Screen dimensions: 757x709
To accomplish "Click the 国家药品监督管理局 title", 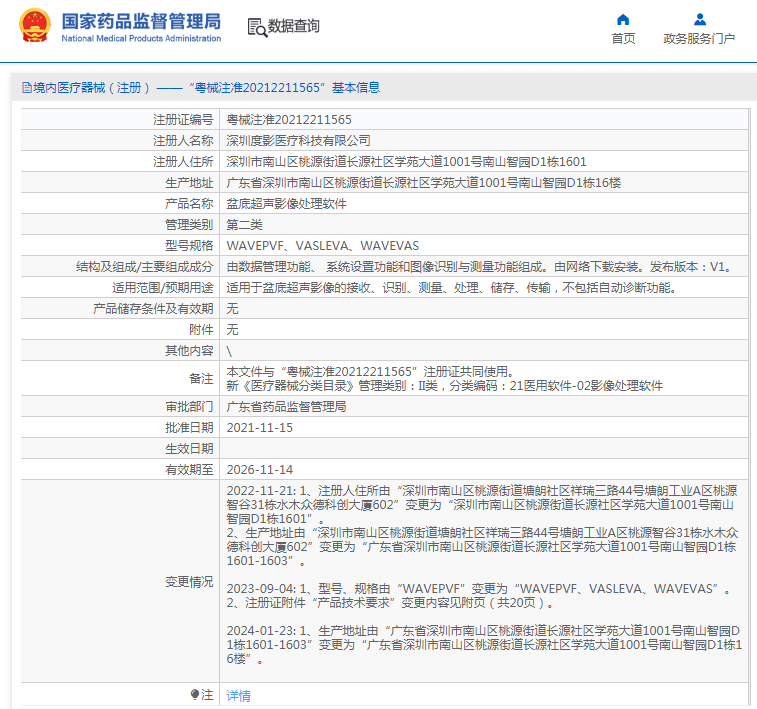I will click(x=141, y=21).
